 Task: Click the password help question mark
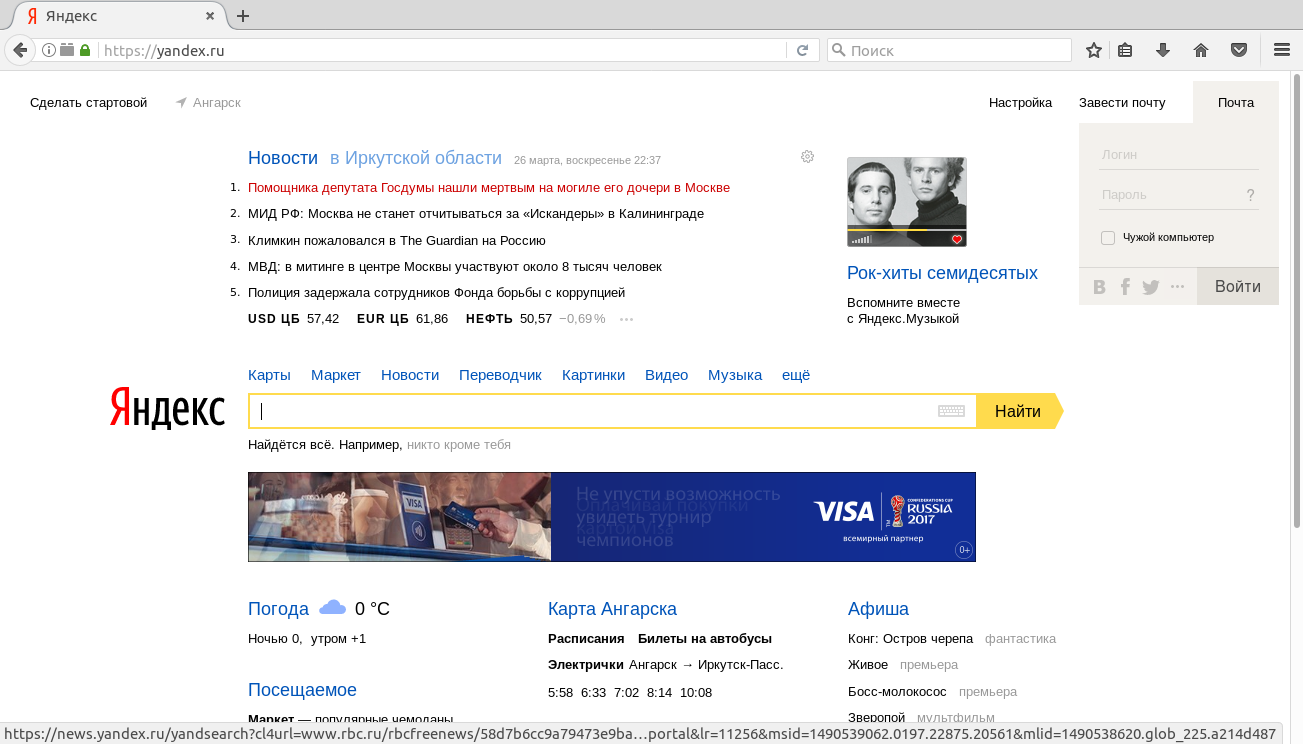(1250, 195)
